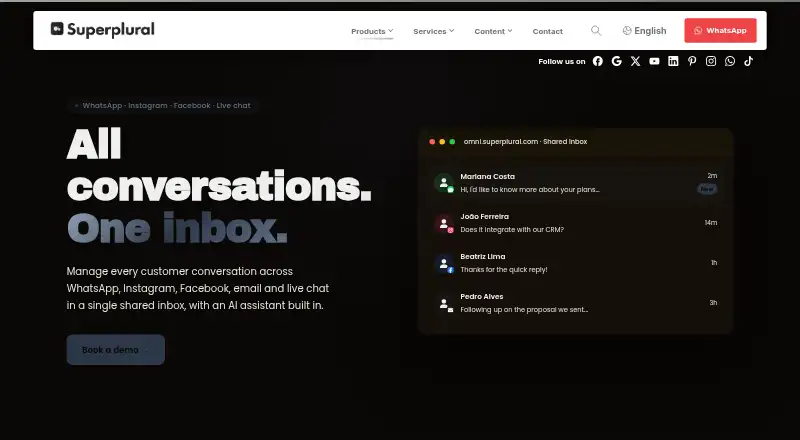Click the 3h timestamp on Pedro's row
The width and height of the screenshot is (800, 440).
tap(713, 303)
